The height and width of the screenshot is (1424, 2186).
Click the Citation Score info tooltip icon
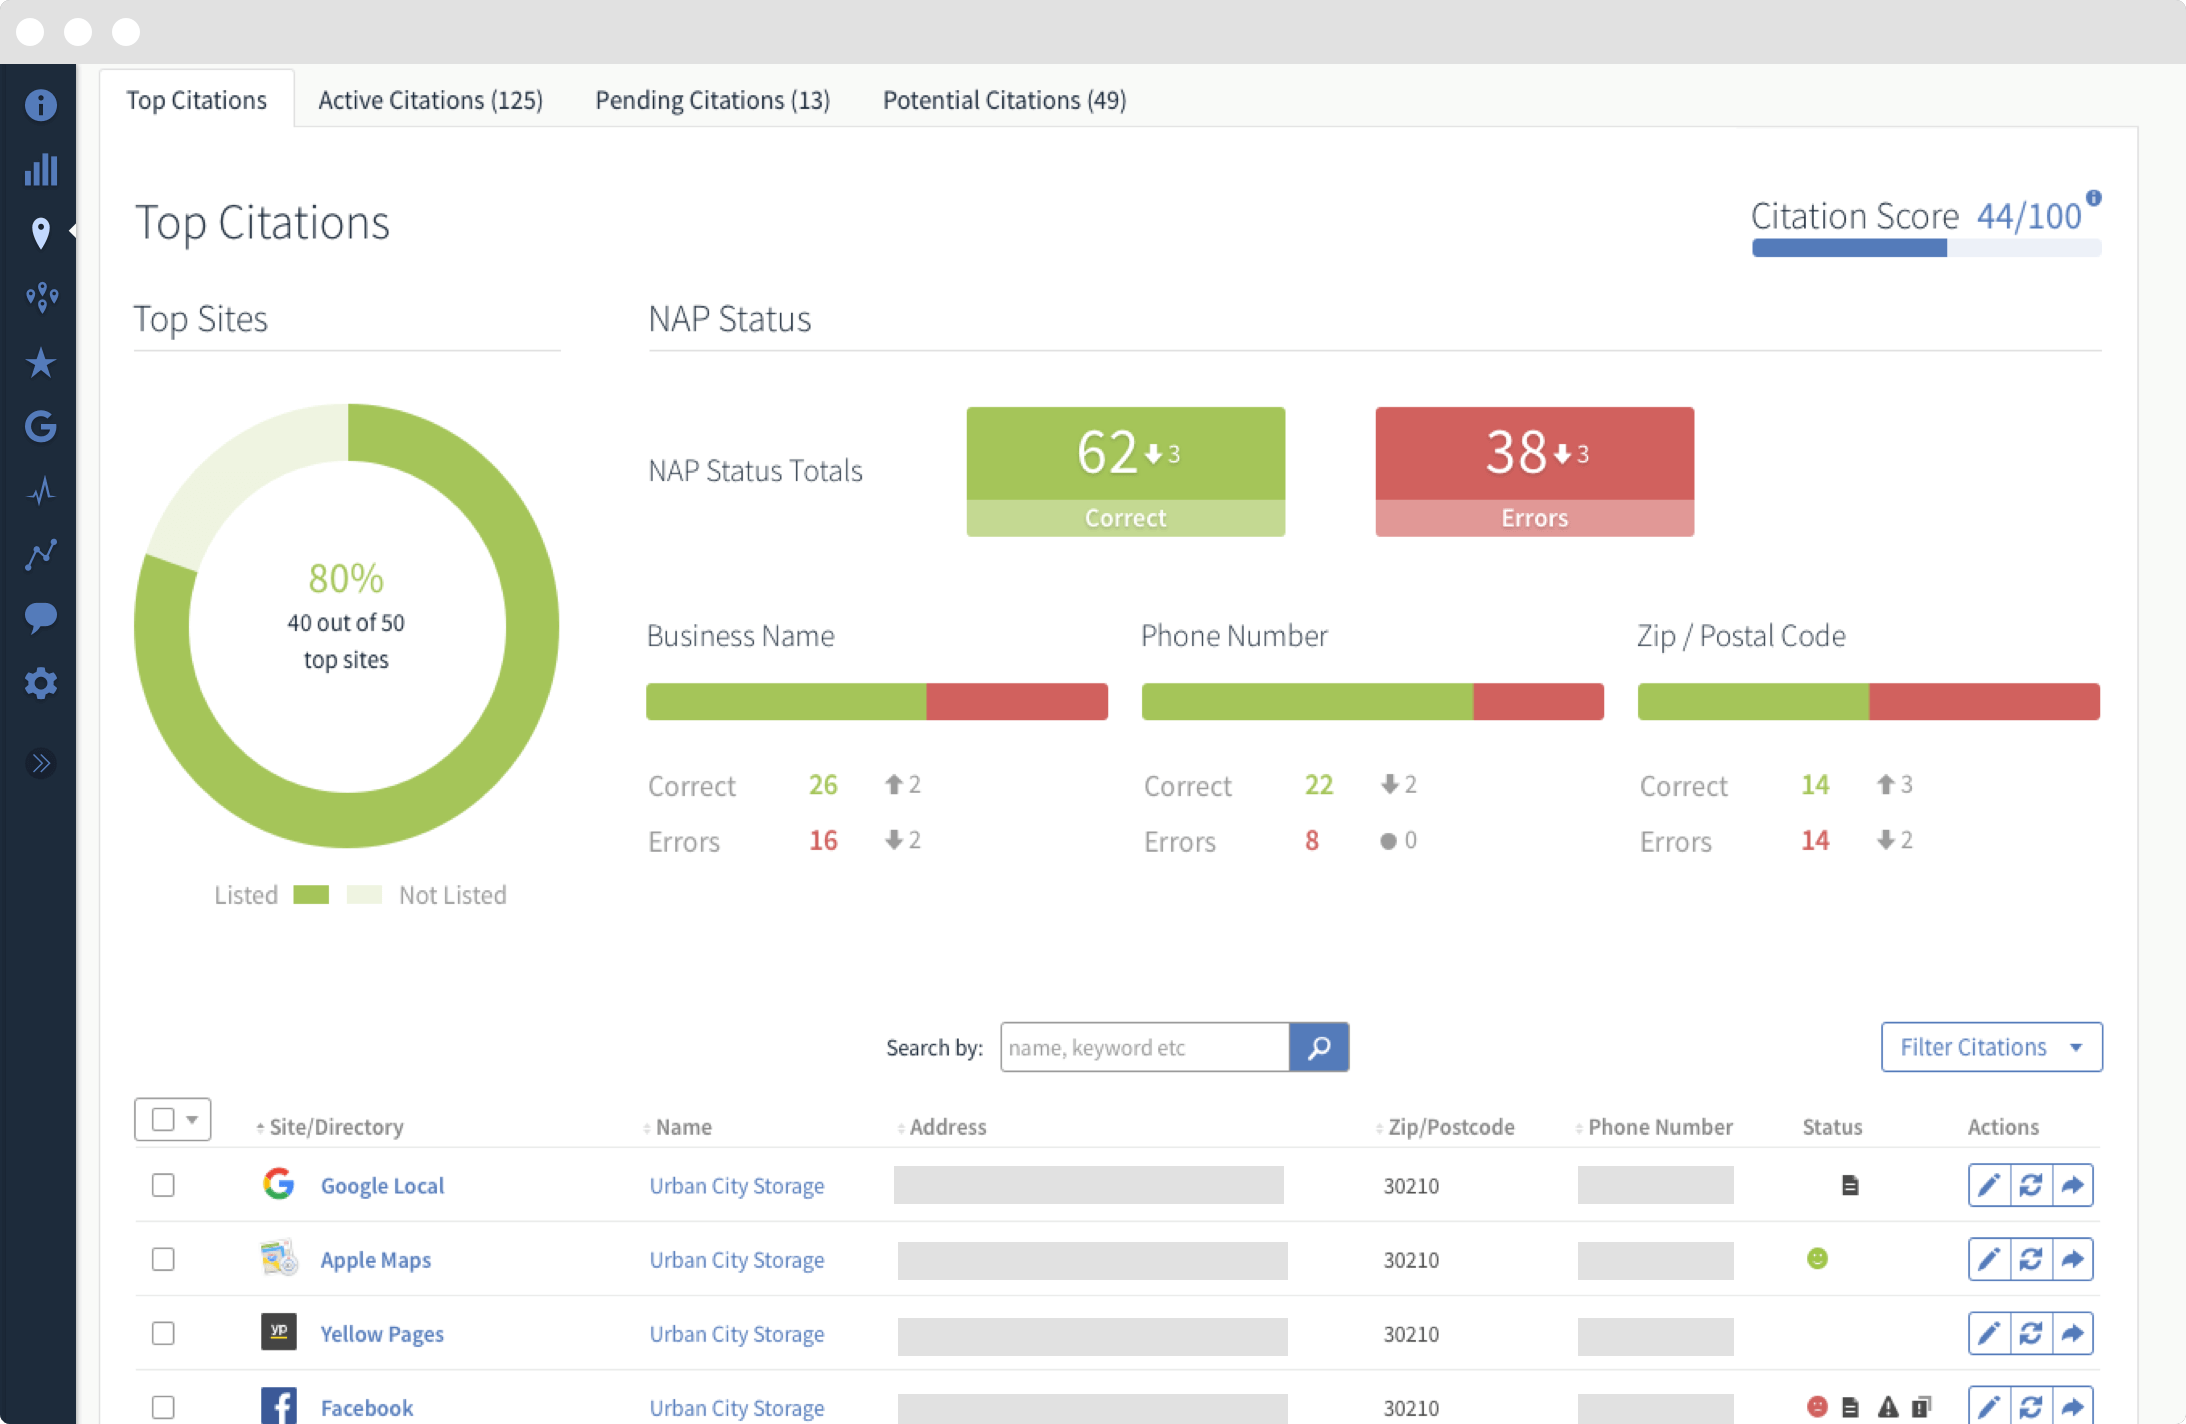2093,198
